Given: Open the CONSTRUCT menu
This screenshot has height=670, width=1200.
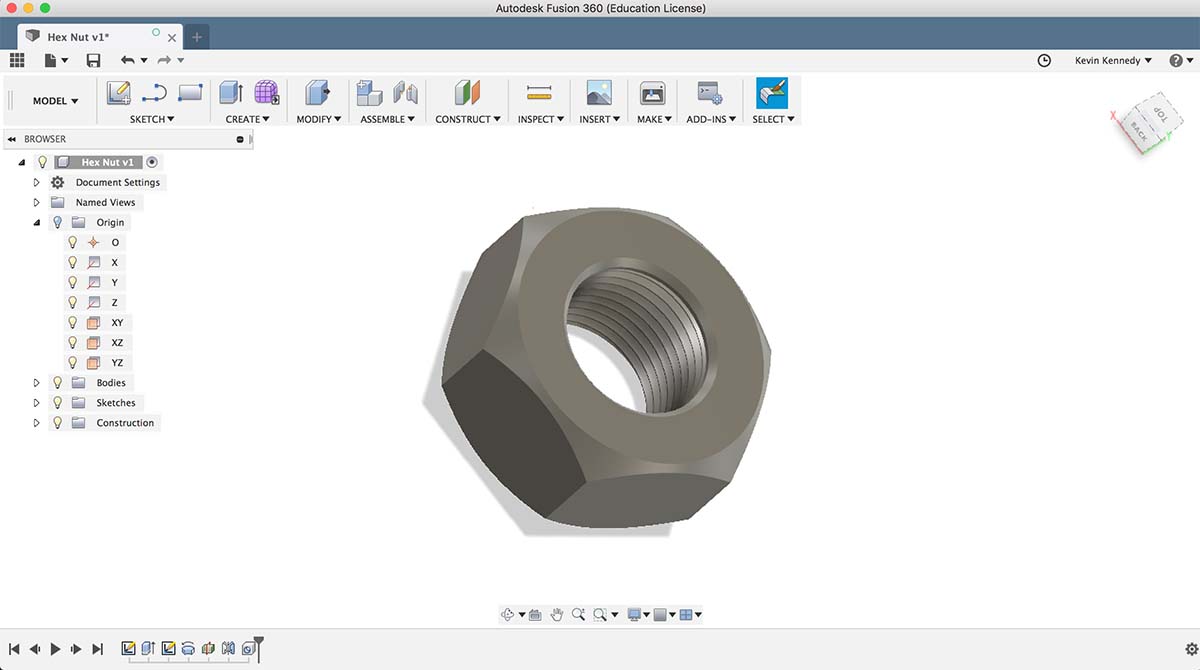Looking at the screenshot, I should tap(467, 119).
